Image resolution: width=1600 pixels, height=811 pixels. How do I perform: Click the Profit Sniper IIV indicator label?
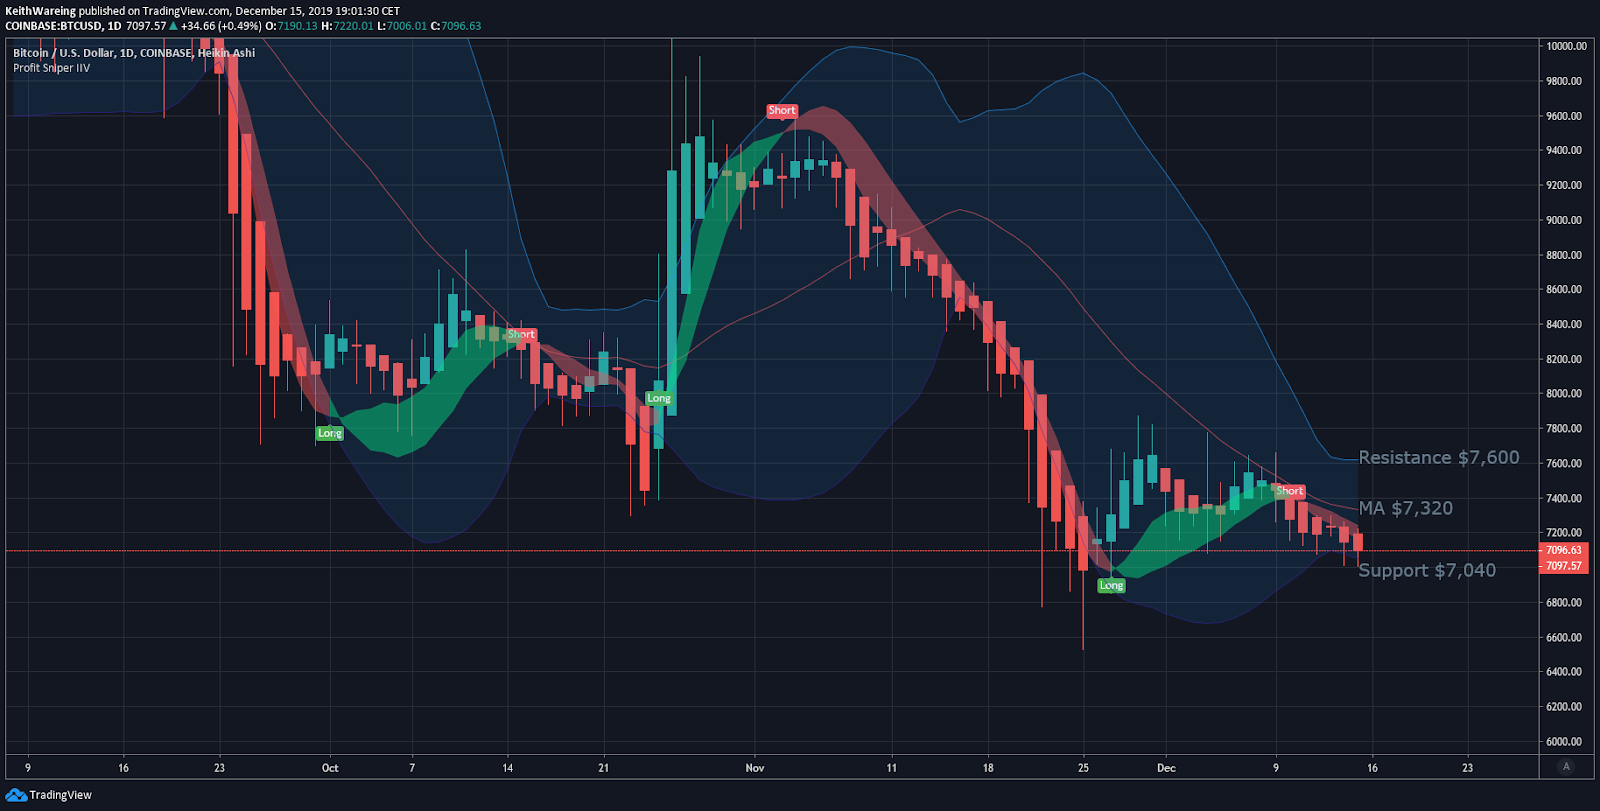click(51, 68)
